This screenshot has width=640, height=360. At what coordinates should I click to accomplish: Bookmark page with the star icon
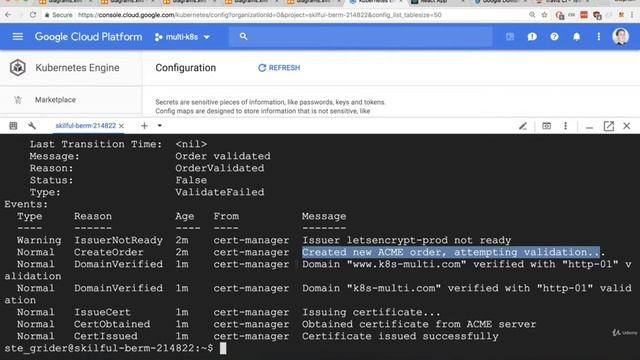pos(544,15)
